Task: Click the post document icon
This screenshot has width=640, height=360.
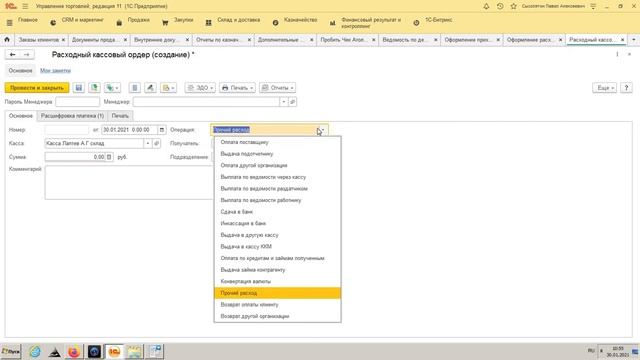Action: point(94,88)
